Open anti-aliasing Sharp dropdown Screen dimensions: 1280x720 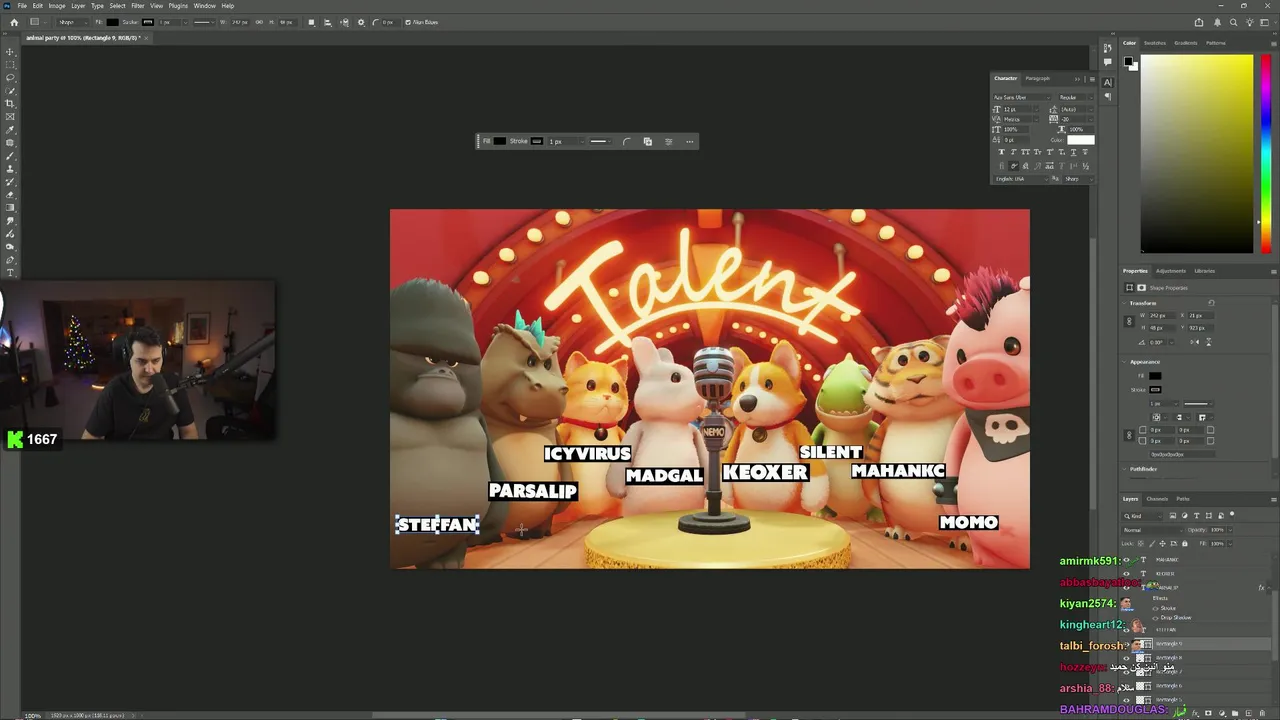click(1078, 179)
